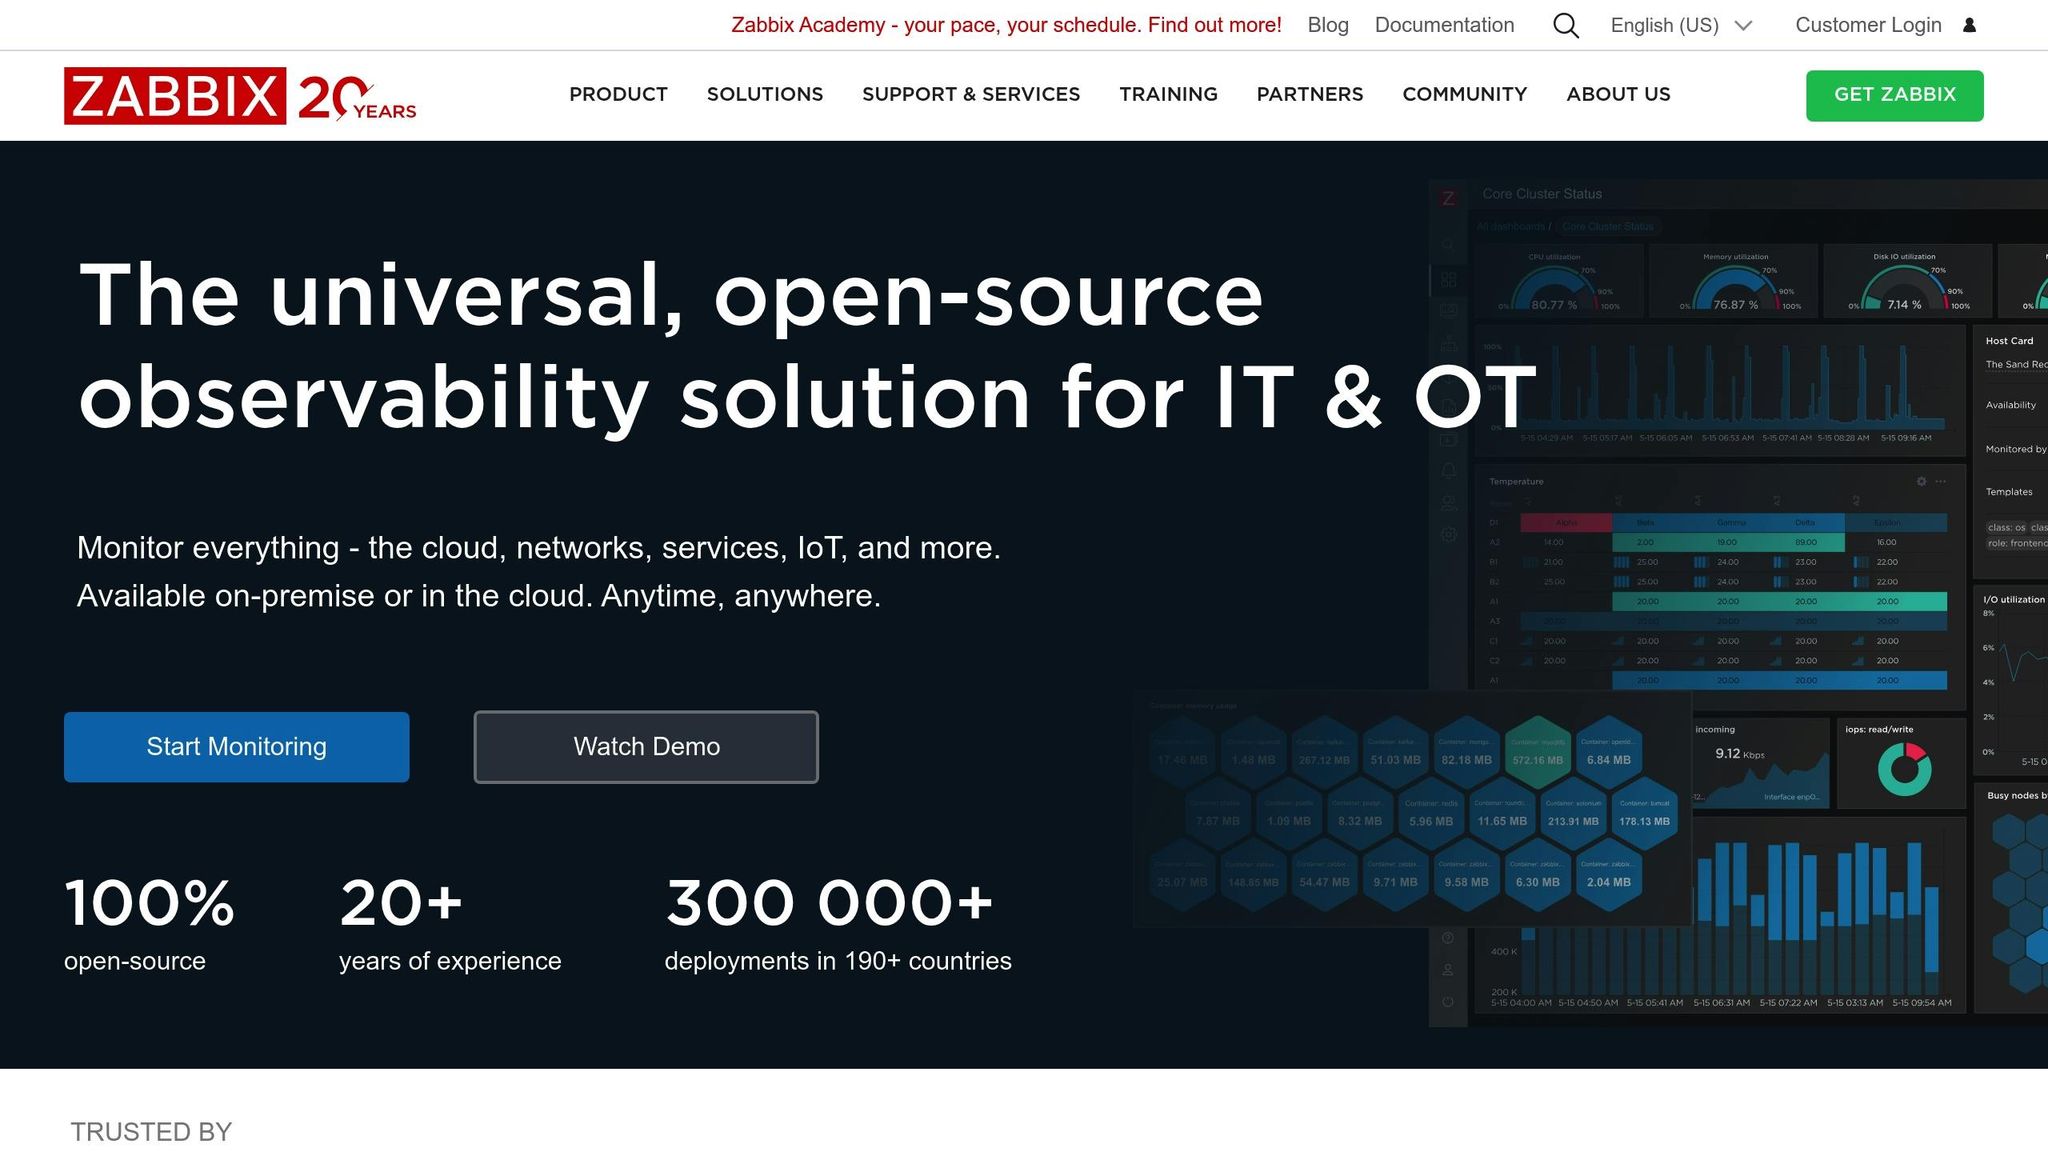
Task: Open the Documentation link
Action: 1444,25
